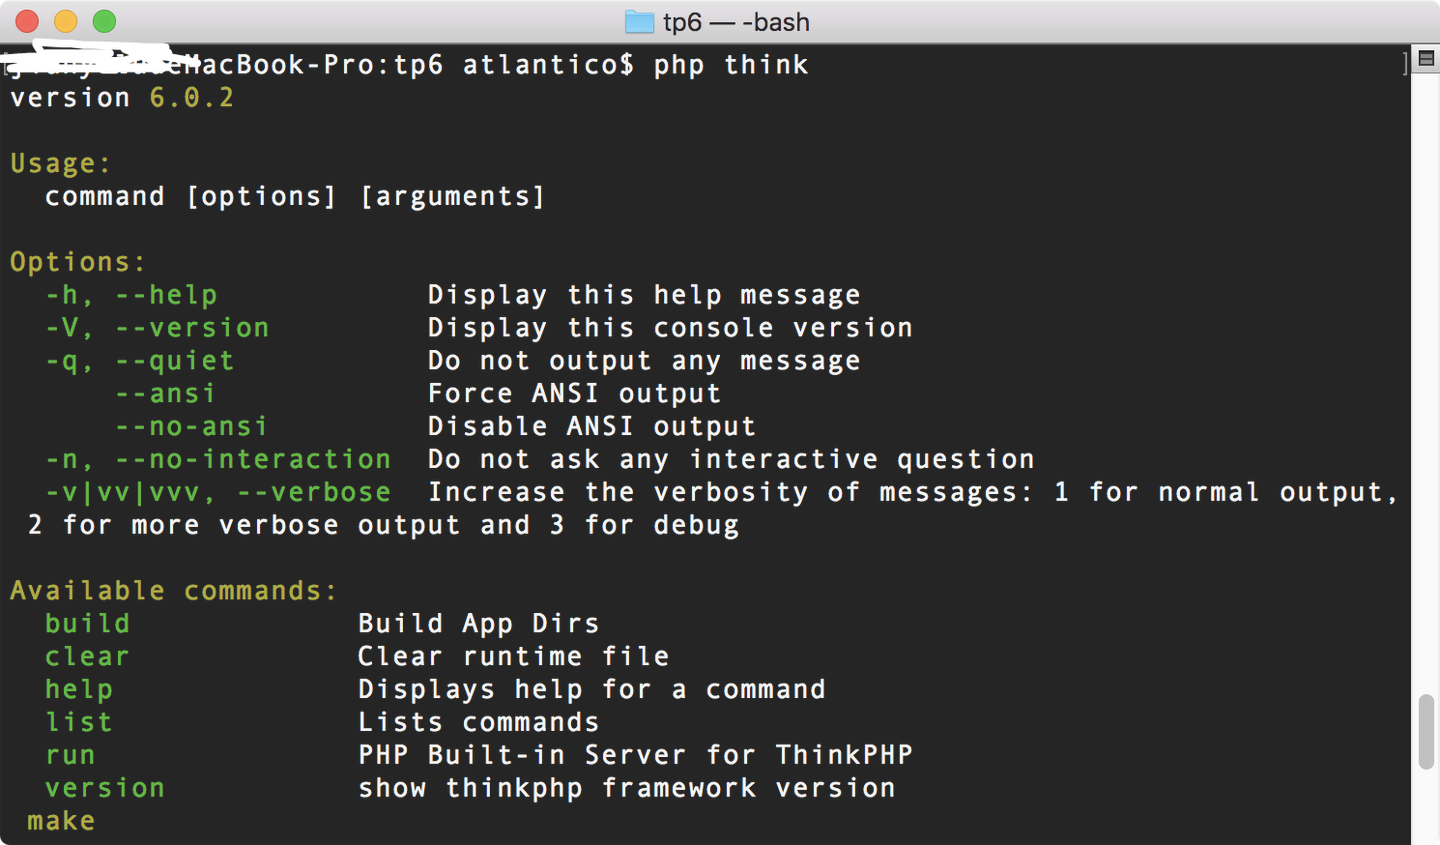Click the window title "tp6 — -bash"
Image resolution: width=1440 pixels, height=845 pixels.
pyautogui.click(x=736, y=22)
